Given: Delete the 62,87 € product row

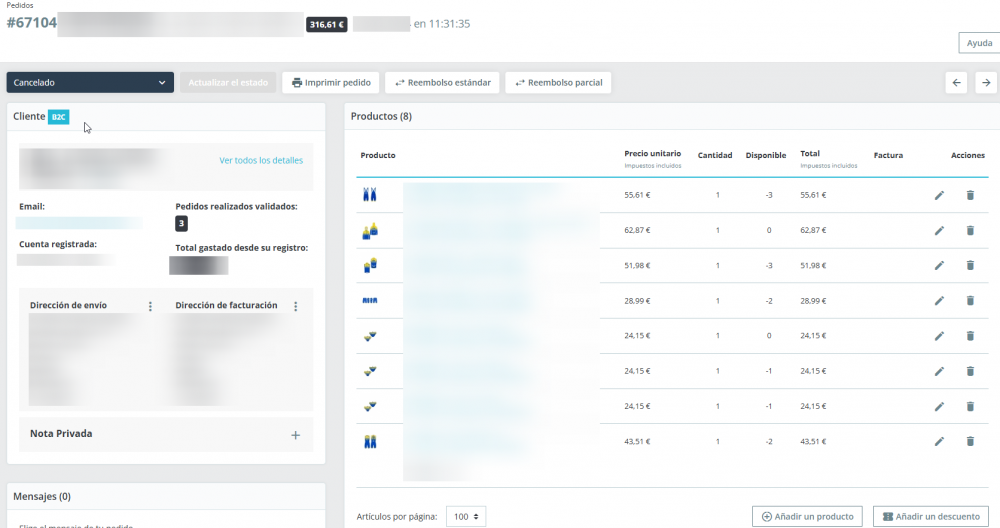Looking at the screenshot, I should click(970, 230).
